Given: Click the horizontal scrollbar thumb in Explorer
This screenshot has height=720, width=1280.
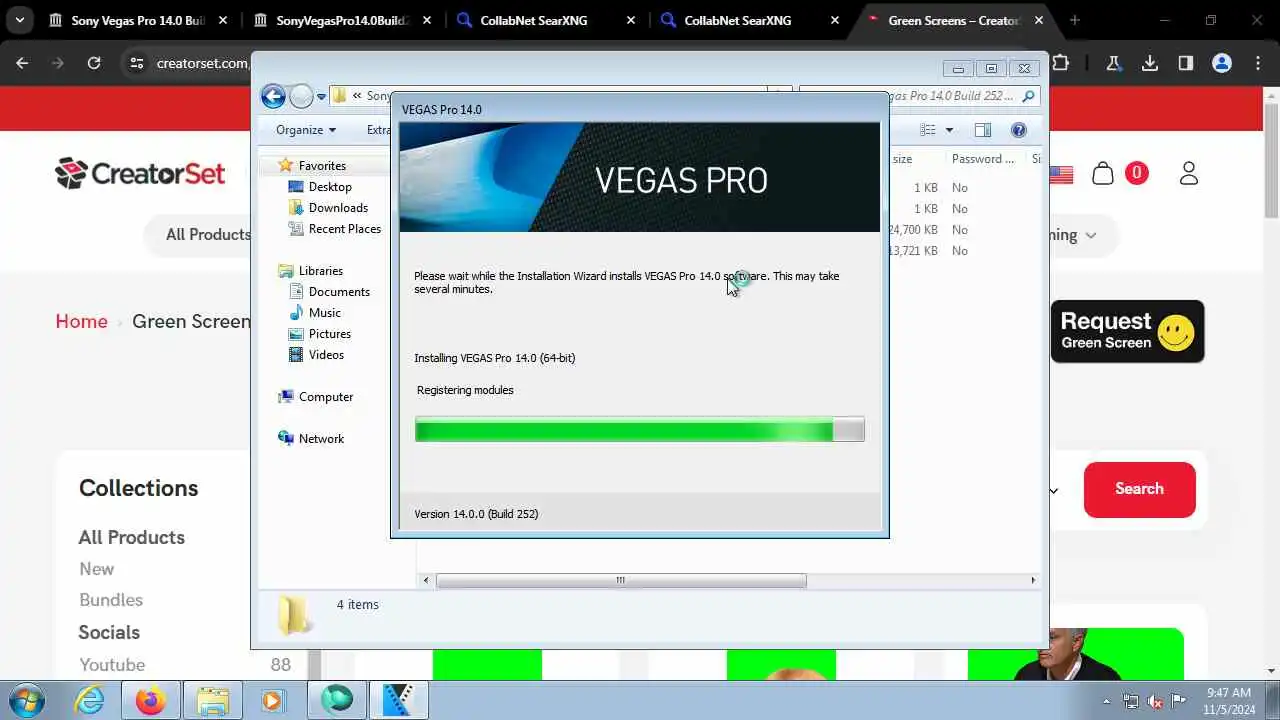Looking at the screenshot, I should click(621, 580).
